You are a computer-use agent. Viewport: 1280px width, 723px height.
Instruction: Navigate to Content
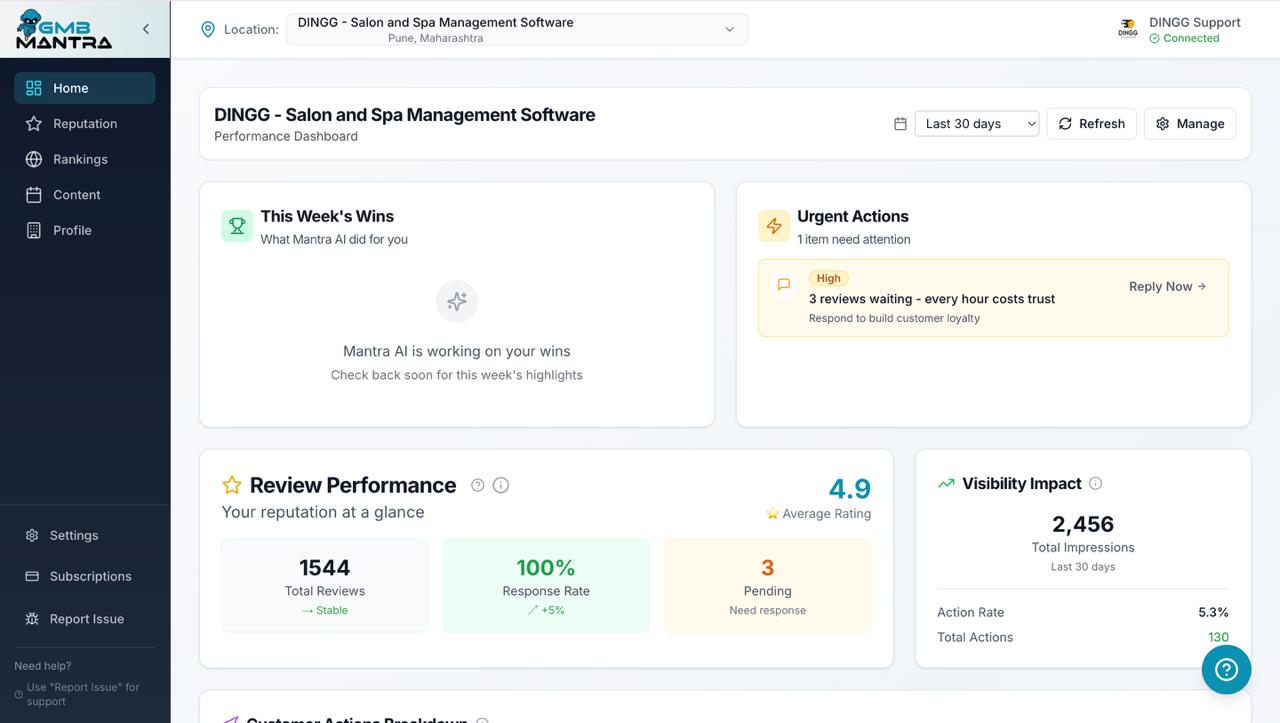click(85, 195)
